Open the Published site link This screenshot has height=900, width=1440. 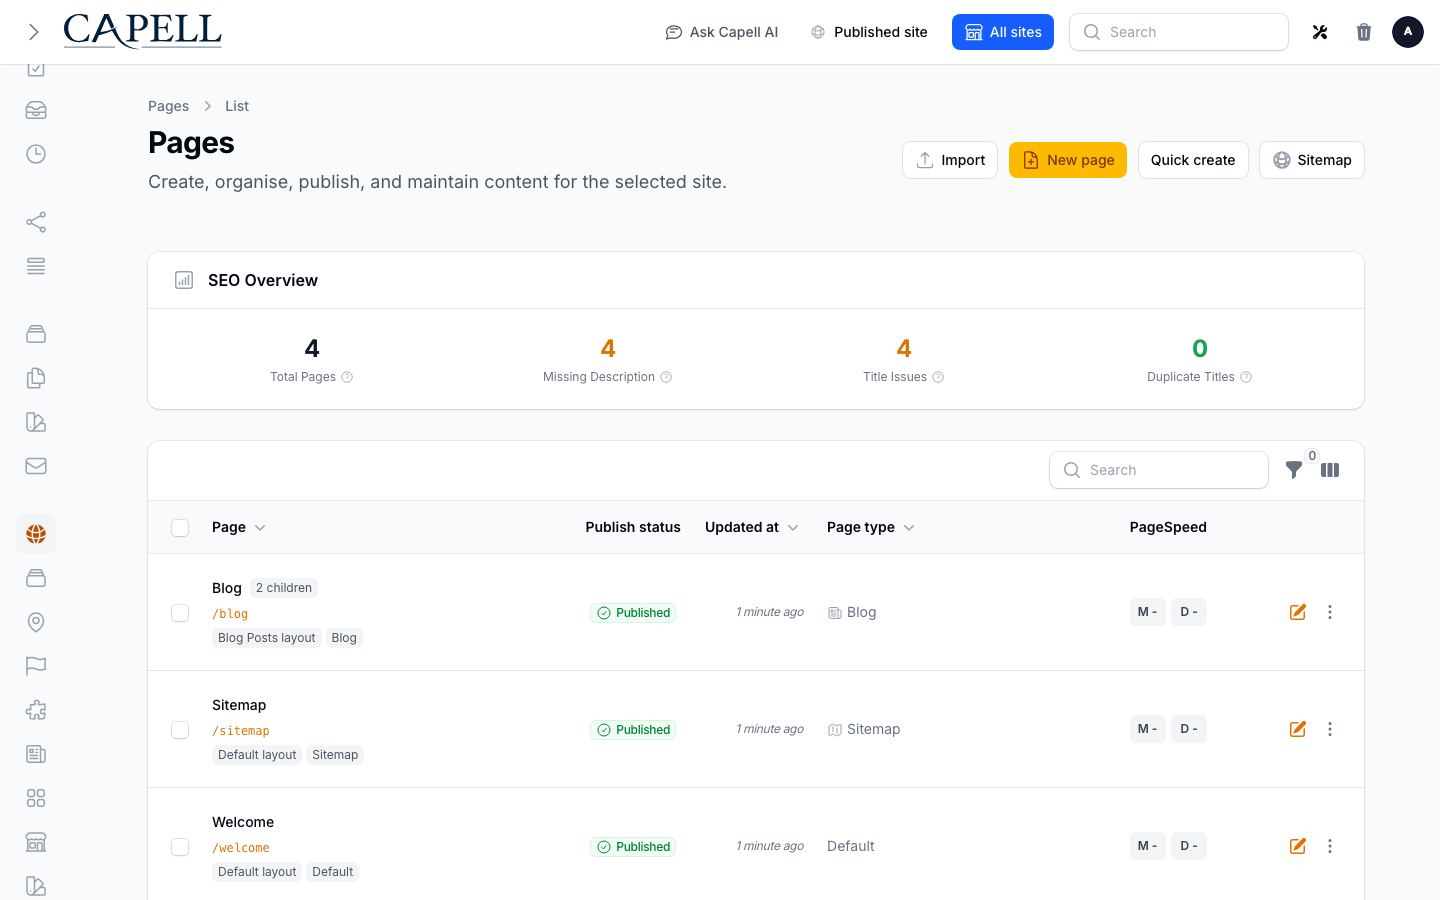click(x=869, y=32)
